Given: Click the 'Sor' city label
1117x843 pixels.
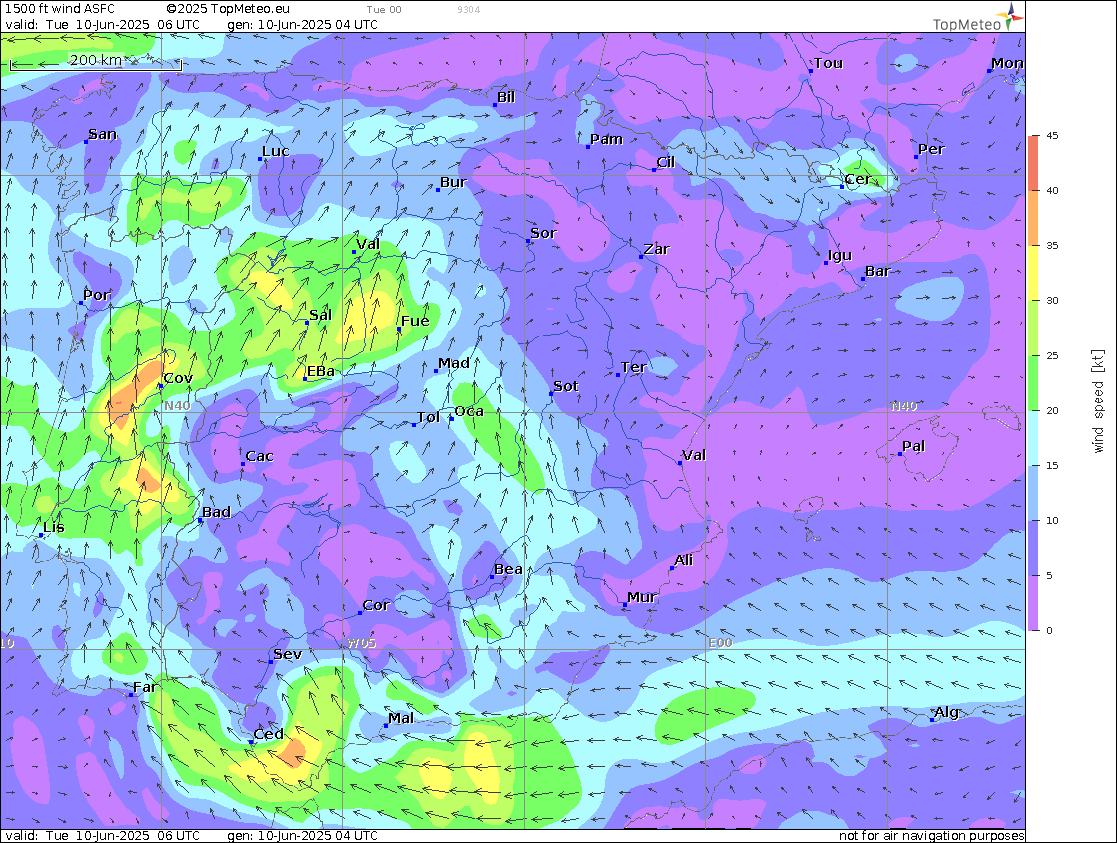Looking at the screenshot, I should tap(544, 234).
